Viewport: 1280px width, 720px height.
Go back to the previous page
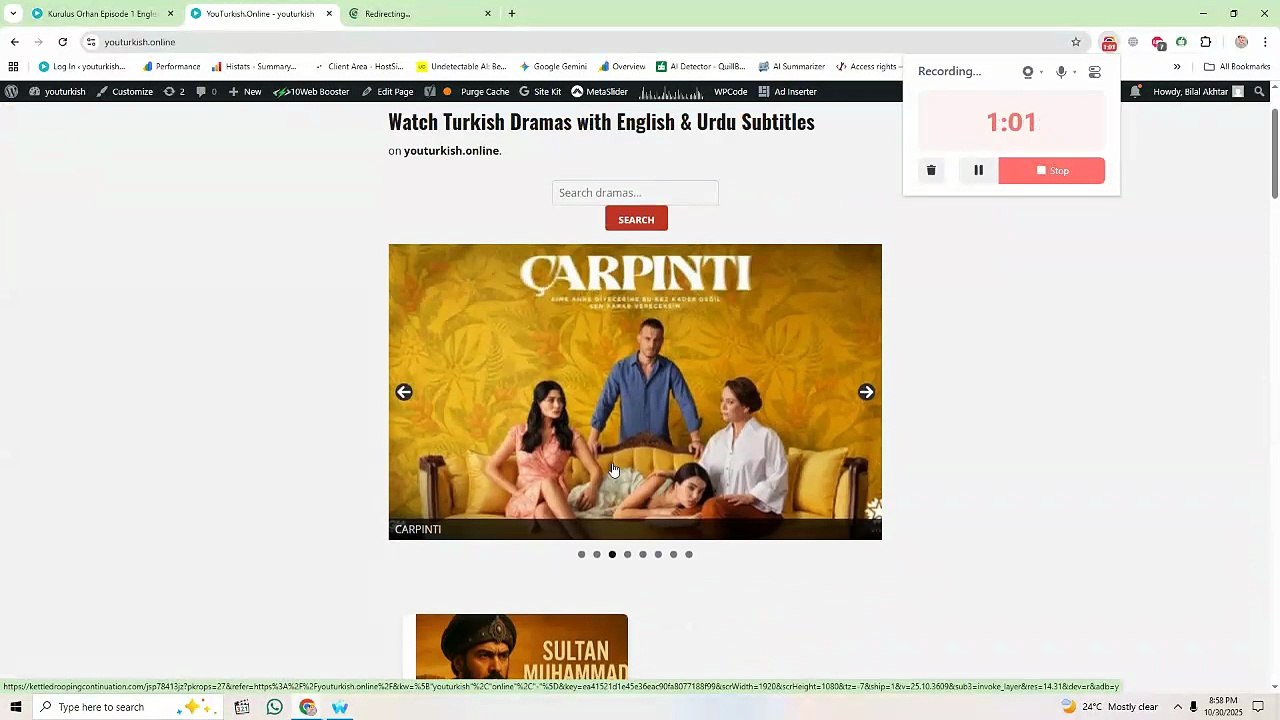point(14,42)
